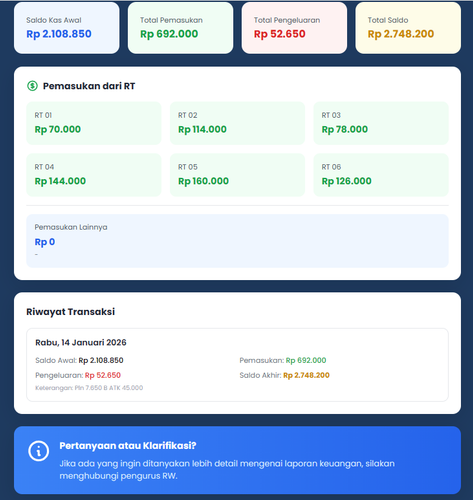
Task: Click the green dollar icon beside Pemasukan dari RT
Action: pos(32,86)
